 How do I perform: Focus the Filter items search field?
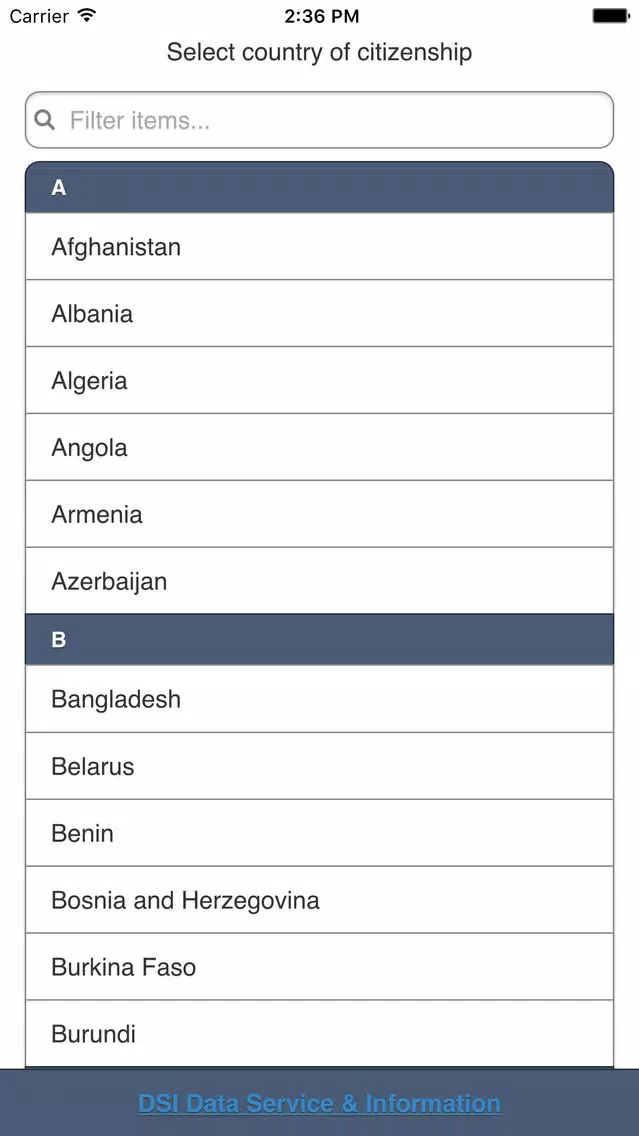(x=320, y=120)
